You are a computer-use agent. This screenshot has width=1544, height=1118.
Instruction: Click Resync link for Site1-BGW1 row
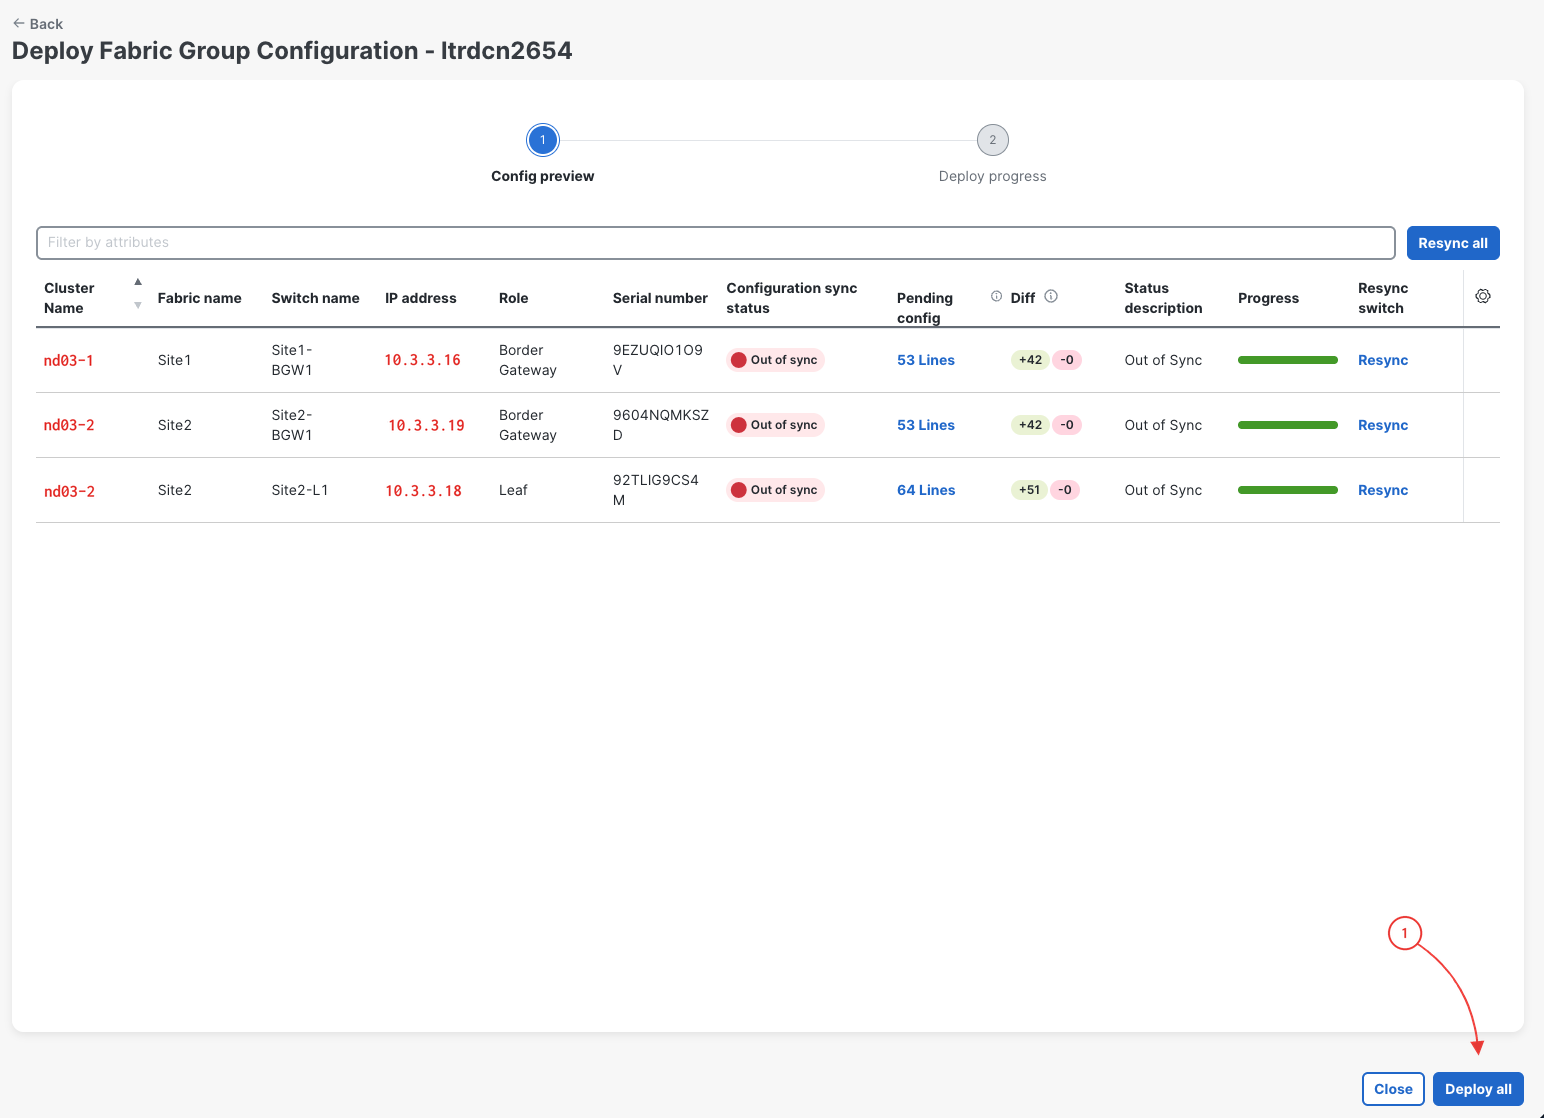click(x=1383, y=360)
